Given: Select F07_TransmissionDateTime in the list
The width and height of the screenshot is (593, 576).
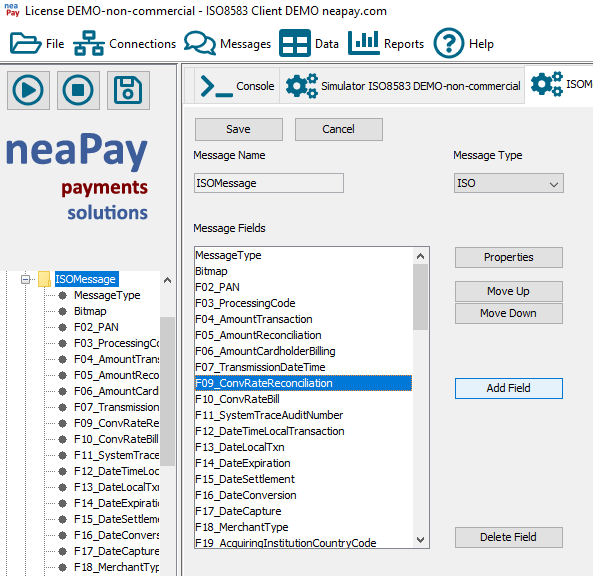Looking at the screenshot, I should [303, 367].
